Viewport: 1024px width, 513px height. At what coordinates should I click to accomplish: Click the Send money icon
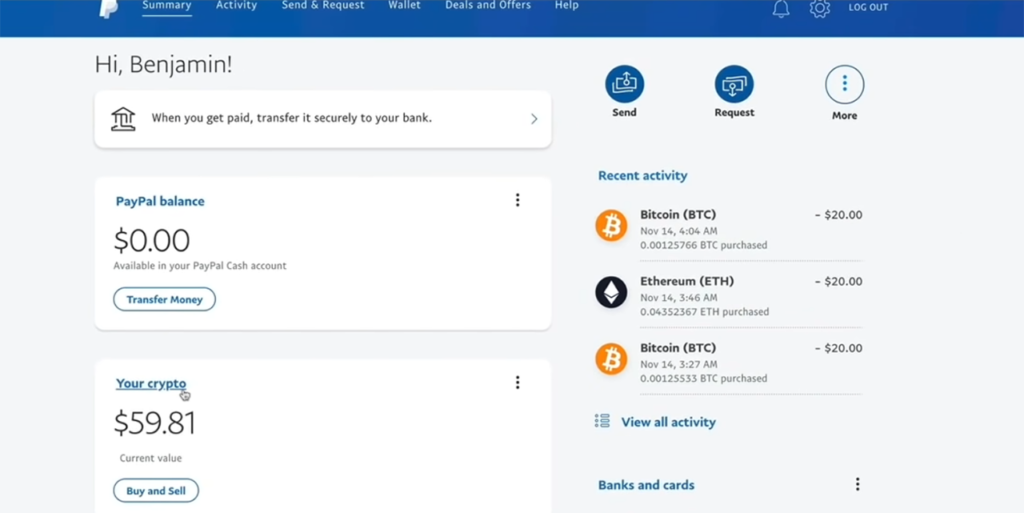(x=624, y=85)
